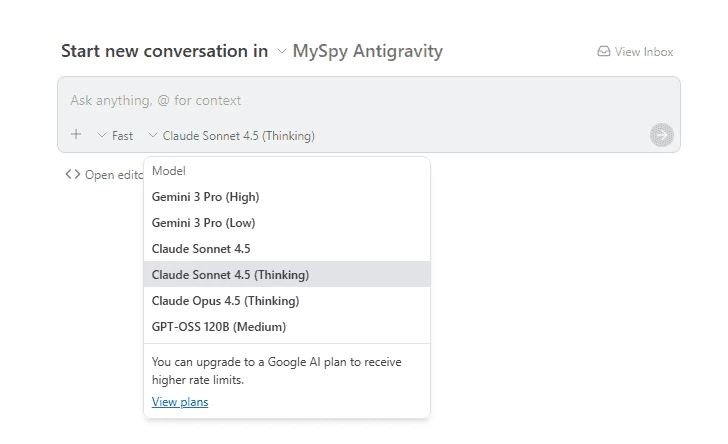The image size is (728, 444).
Task: Open the workspace chevron before MySpy Antigravity
Action: 281,52
